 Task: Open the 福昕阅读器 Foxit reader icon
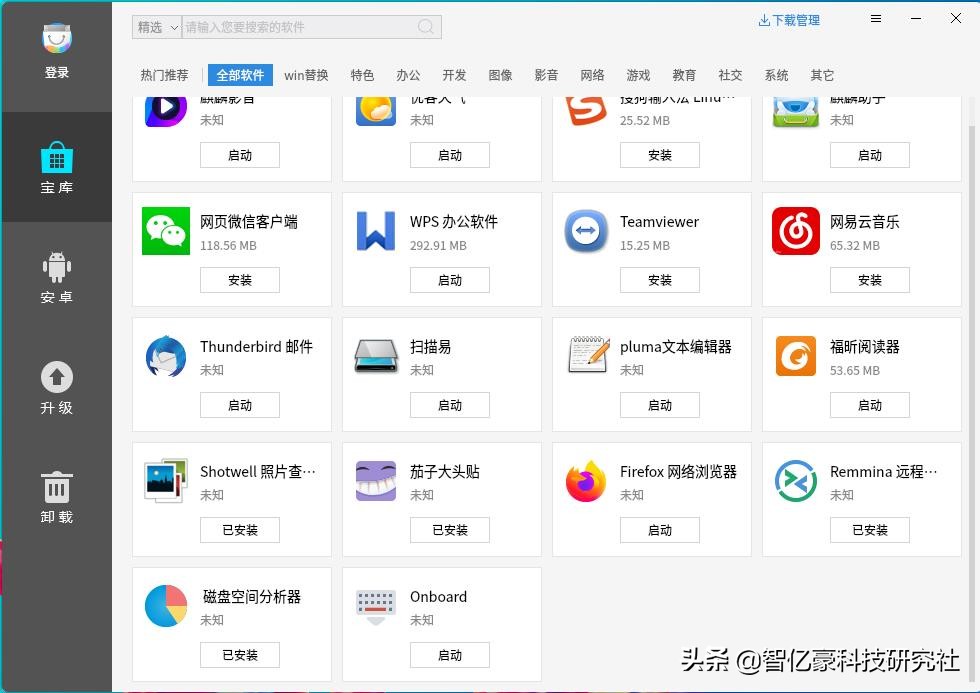click(795, 356)
